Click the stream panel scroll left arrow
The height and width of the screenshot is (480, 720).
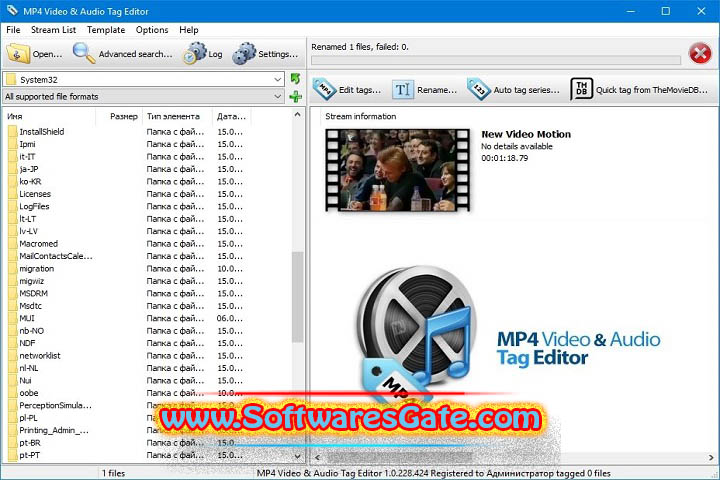317,457
